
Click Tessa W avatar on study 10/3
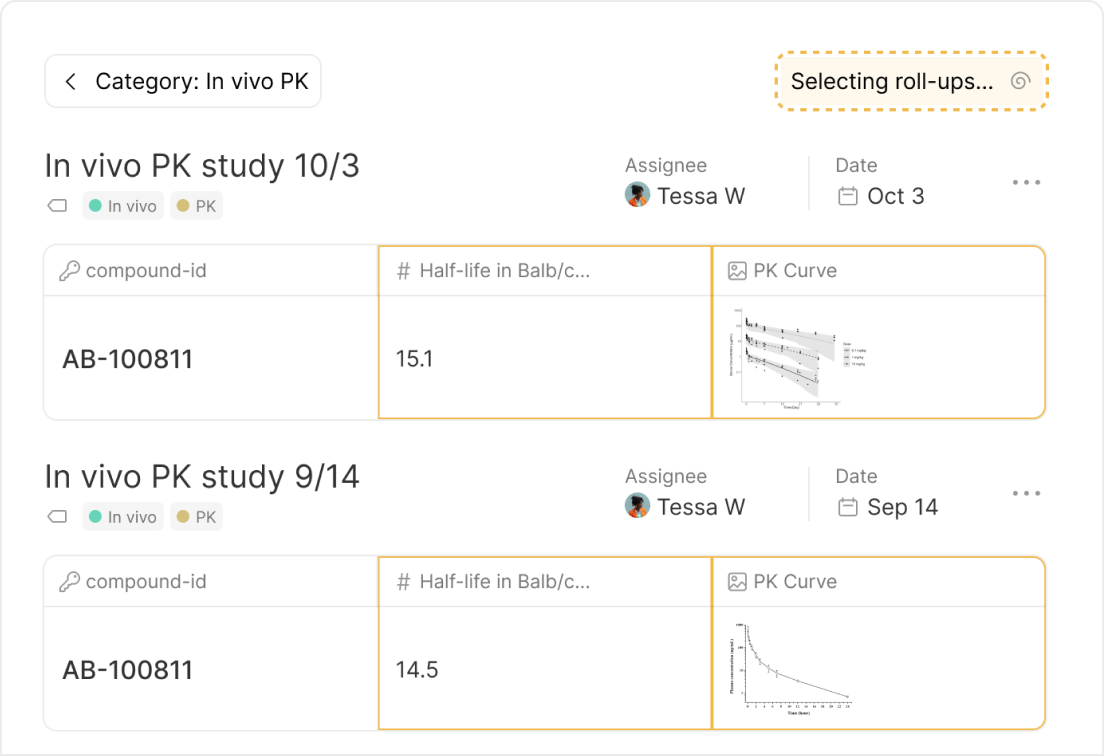click(x=637, y=195)
